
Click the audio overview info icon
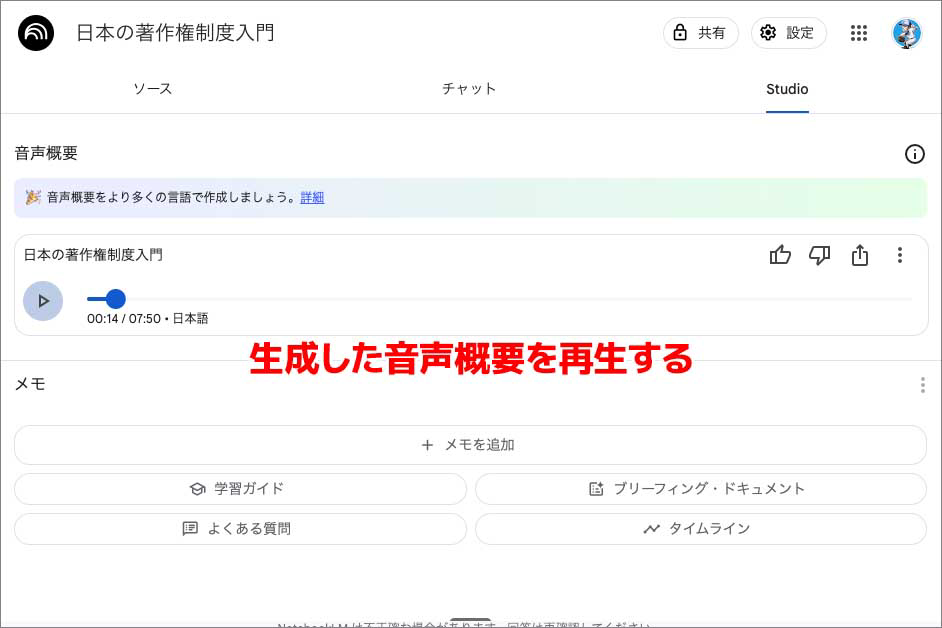click(914, 154)
